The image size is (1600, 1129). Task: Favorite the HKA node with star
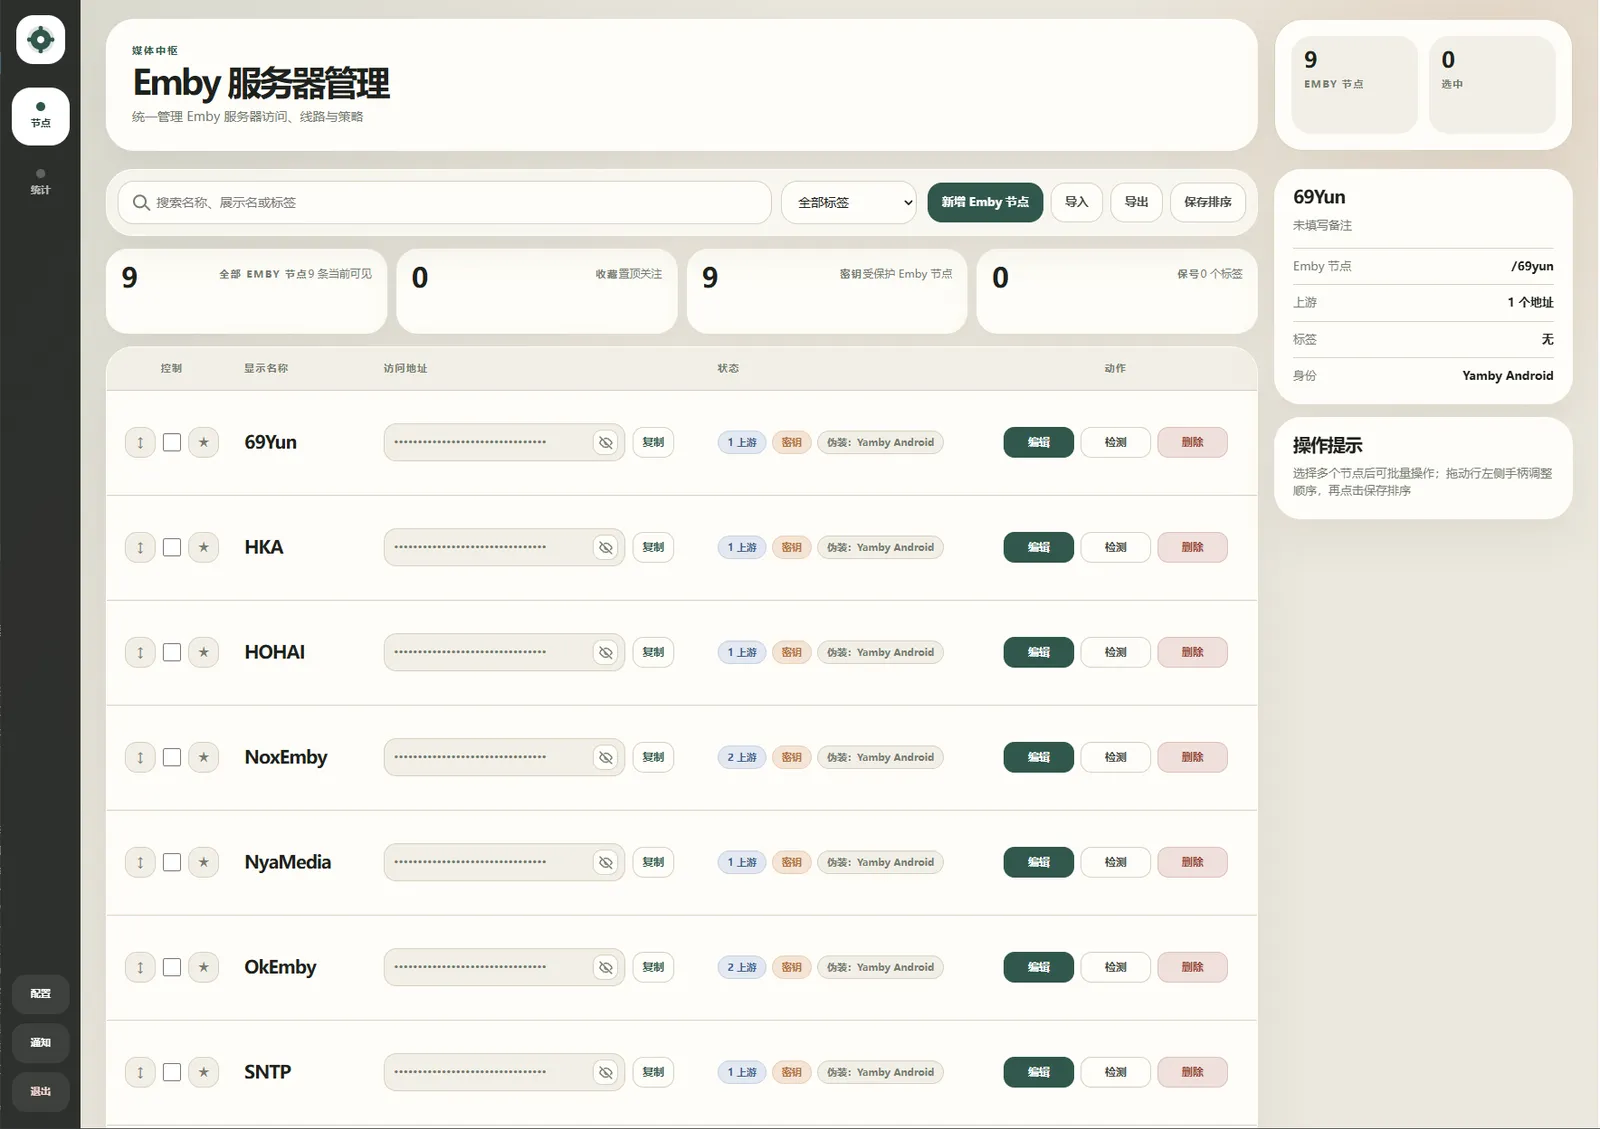click(204, 547)
